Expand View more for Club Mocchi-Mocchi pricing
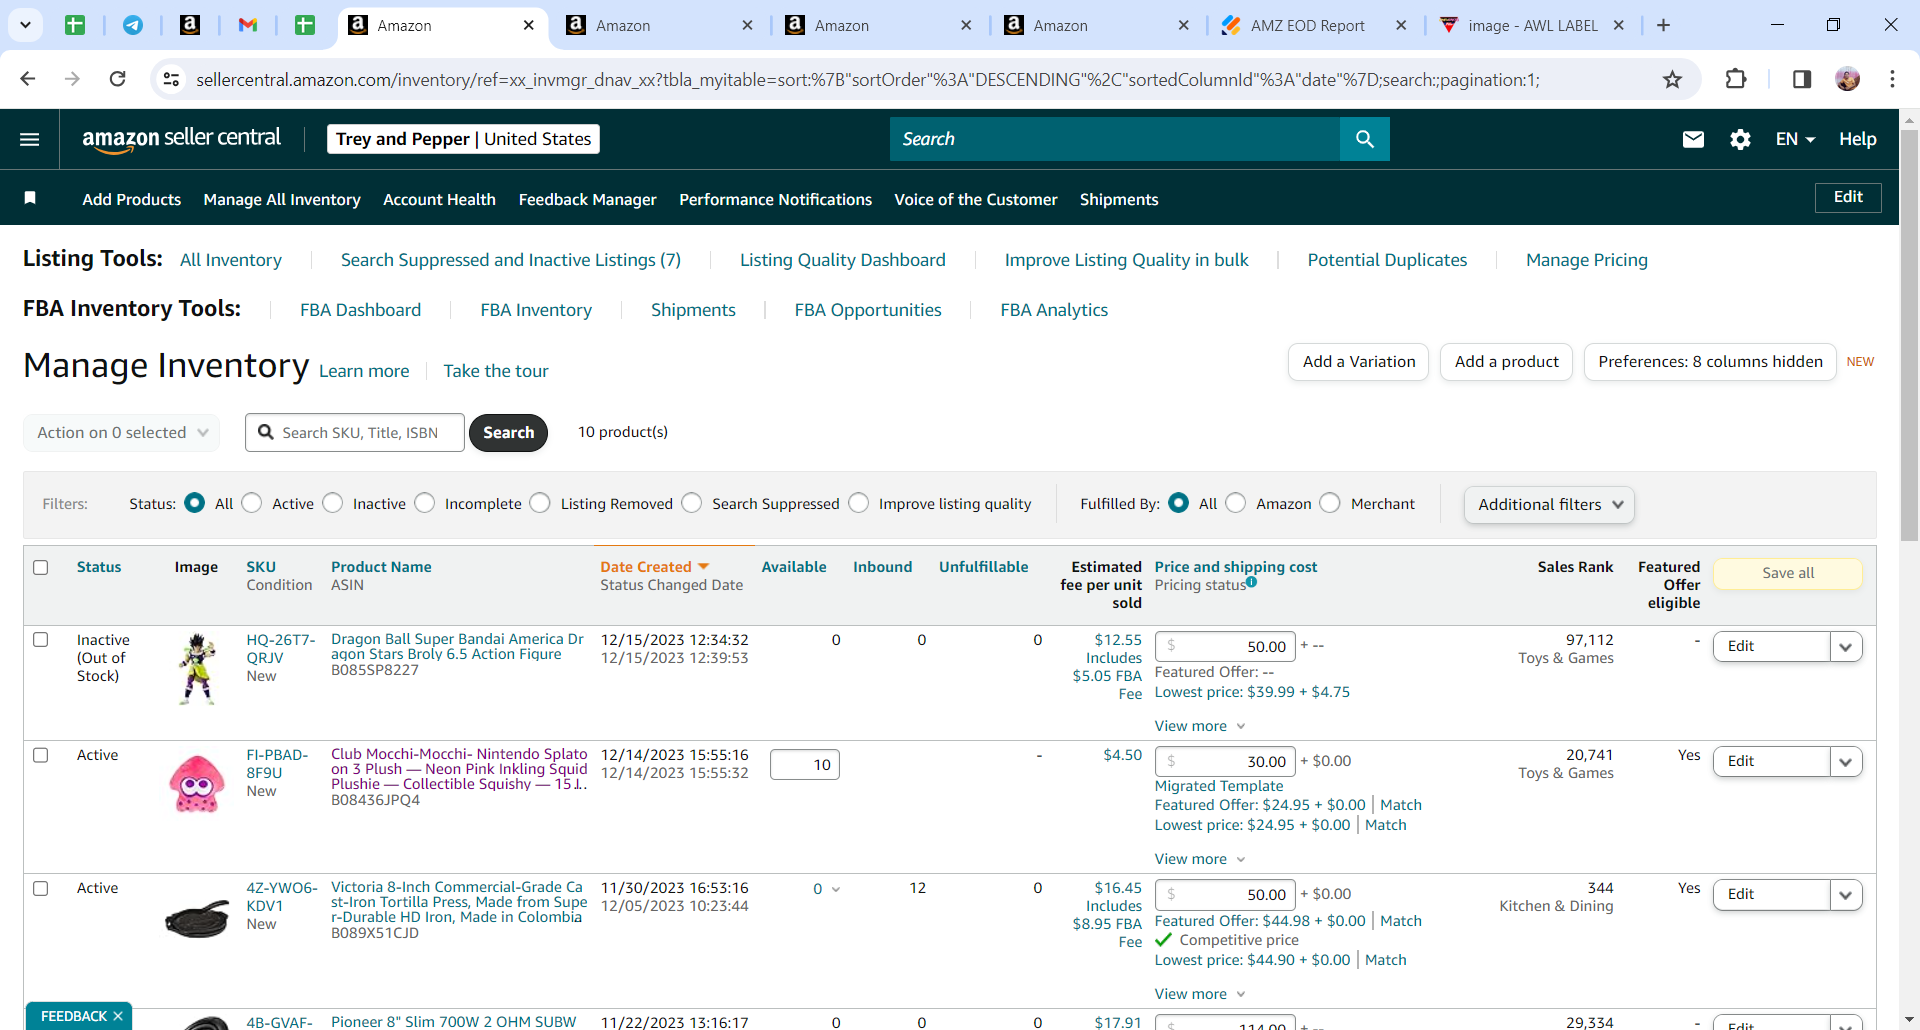Screen dimensions: 1920x1030 (x=1200, y=859)
